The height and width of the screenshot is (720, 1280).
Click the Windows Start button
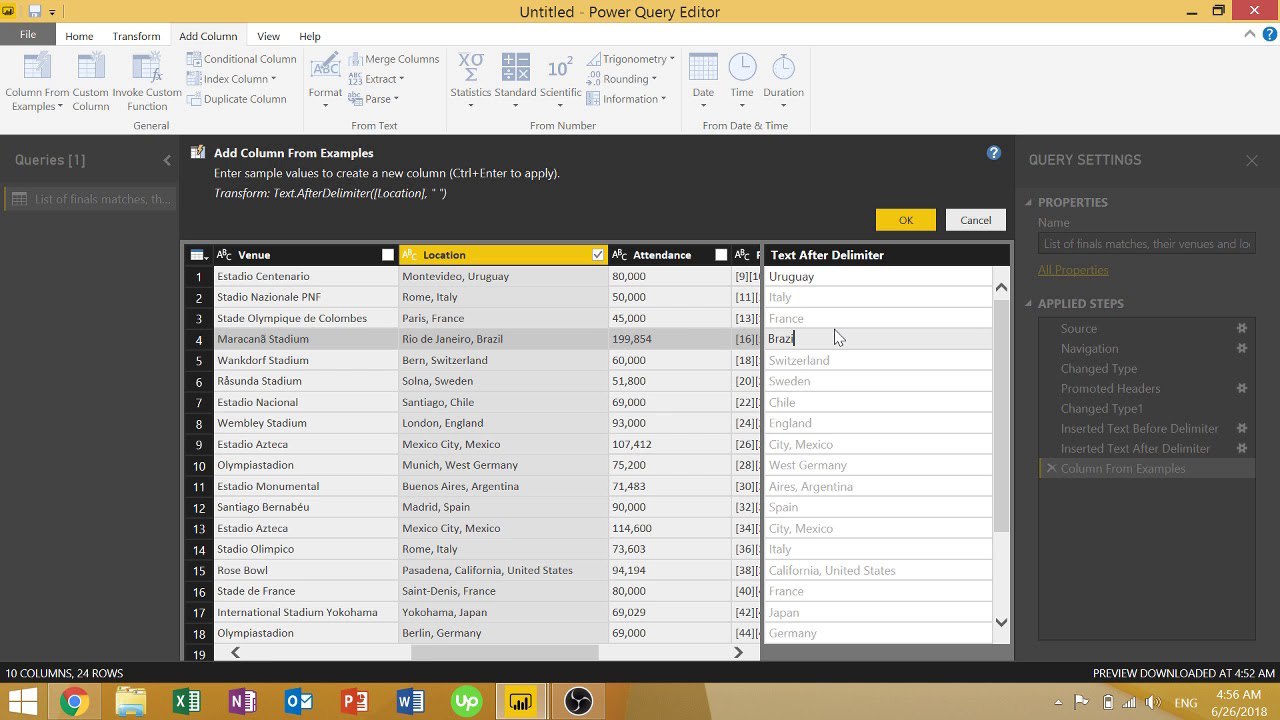pyautogui.click(x=22, y=702)
